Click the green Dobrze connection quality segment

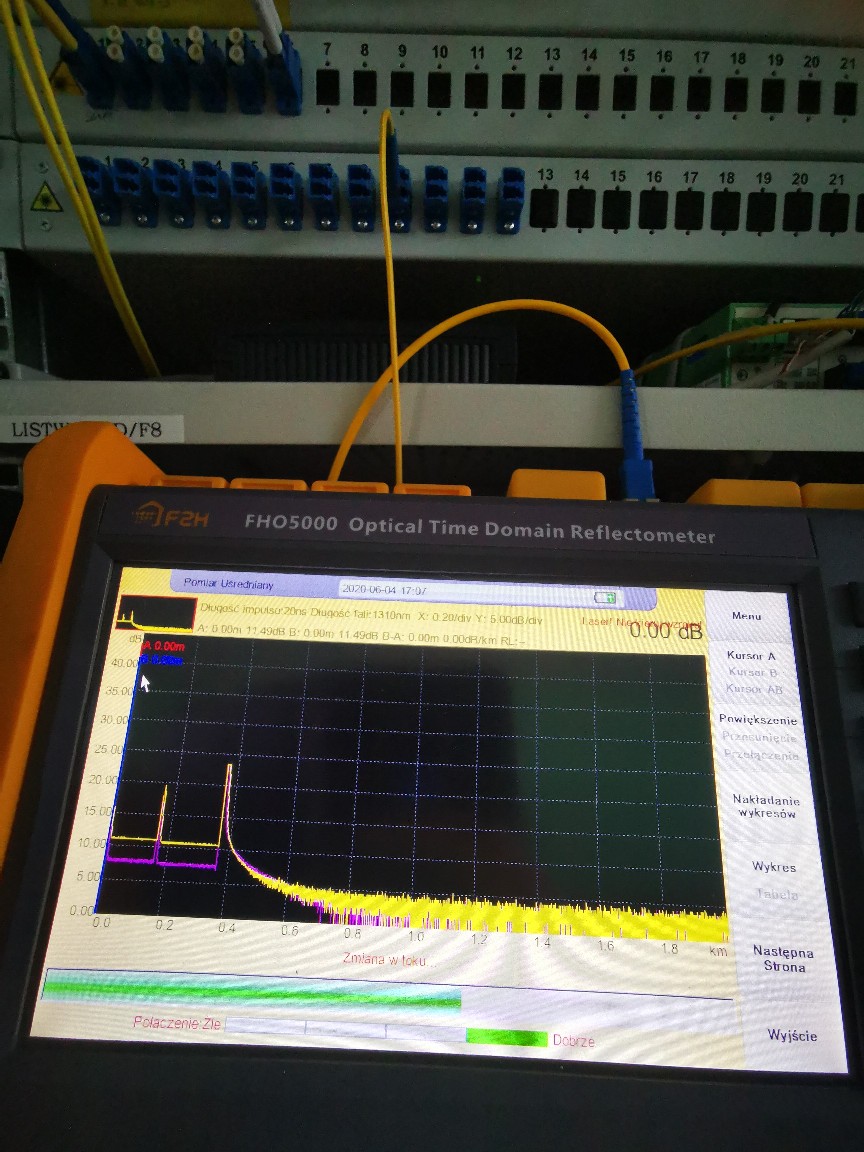507,1037
